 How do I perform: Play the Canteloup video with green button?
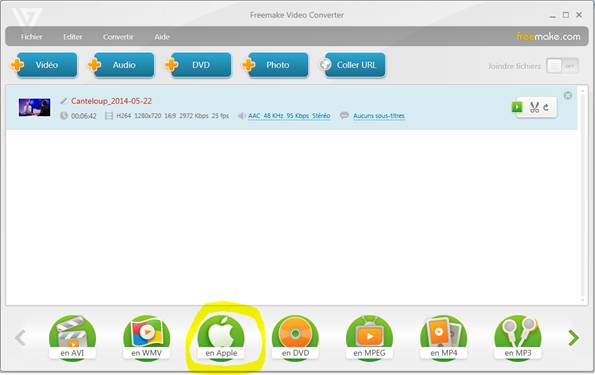(x=517, y=107)
